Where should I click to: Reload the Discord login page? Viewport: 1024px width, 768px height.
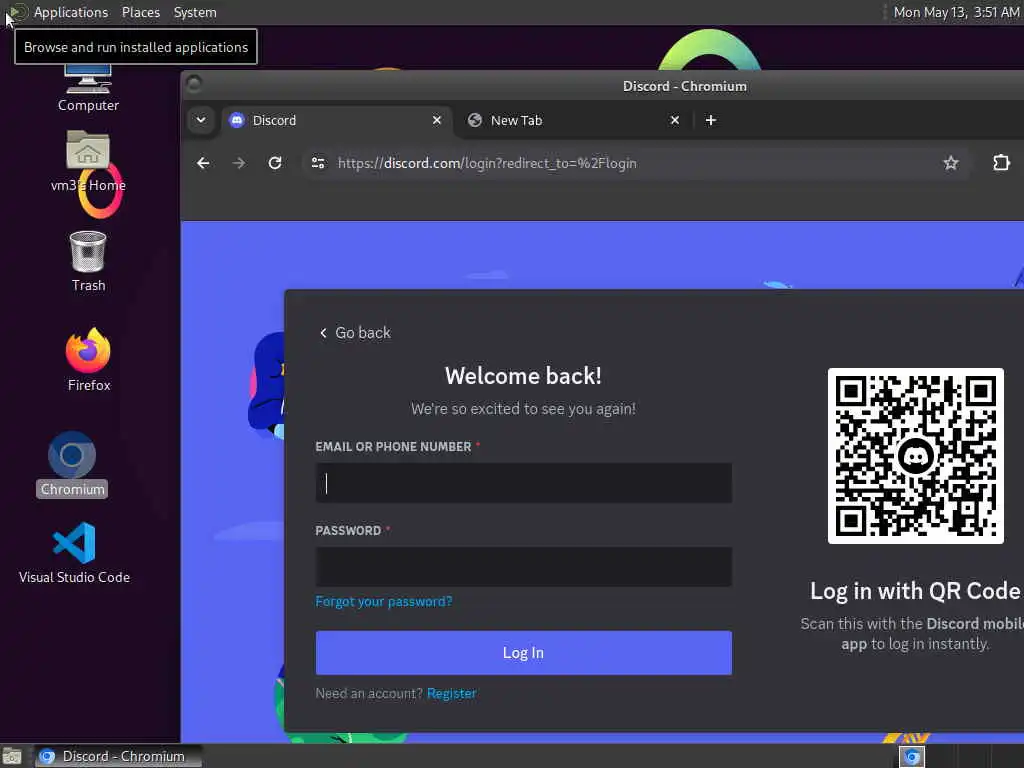(275, 163)
